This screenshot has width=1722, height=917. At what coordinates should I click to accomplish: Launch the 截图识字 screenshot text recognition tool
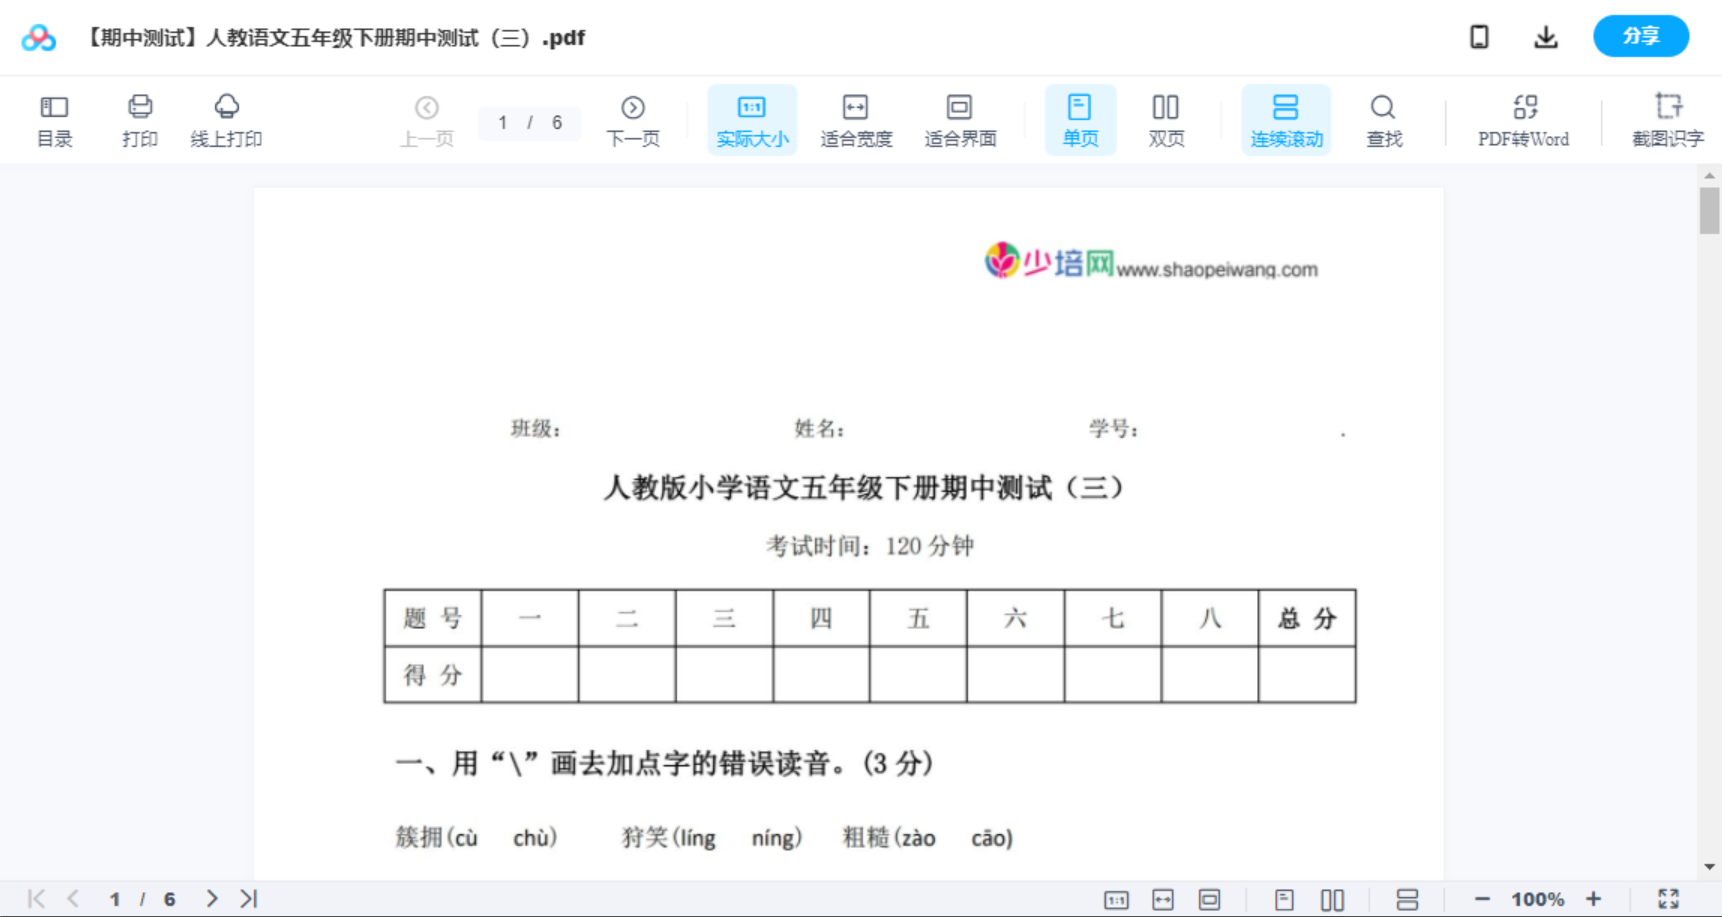point(1668,119)
